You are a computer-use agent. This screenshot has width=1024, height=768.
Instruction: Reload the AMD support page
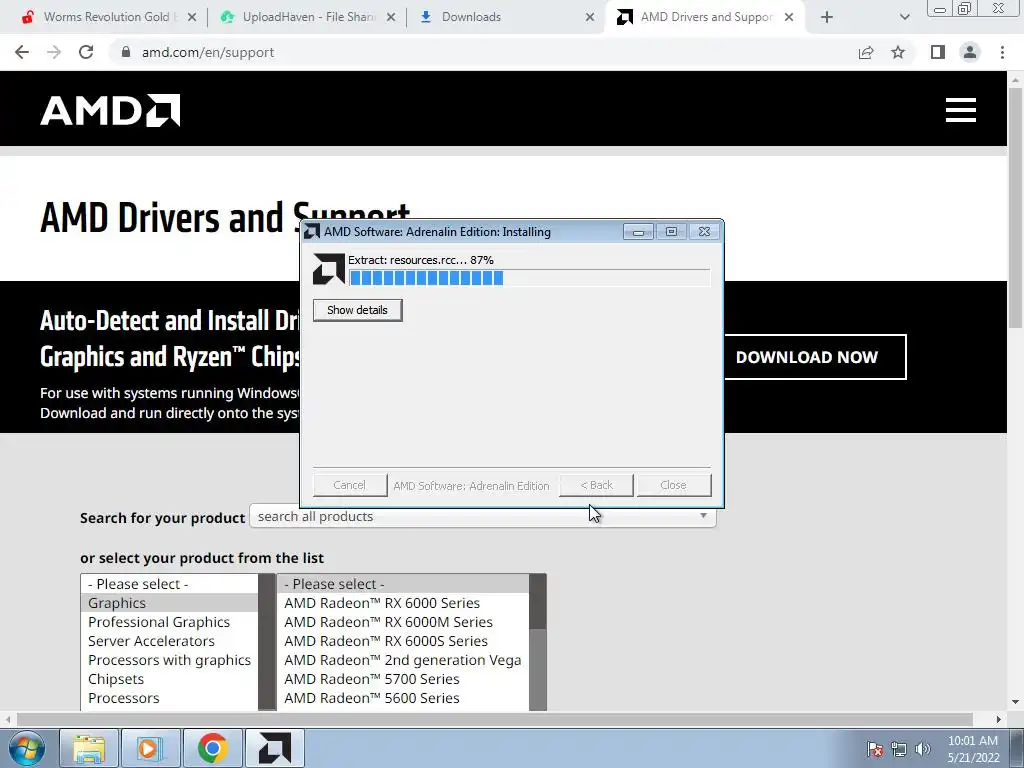coord(86,52)
